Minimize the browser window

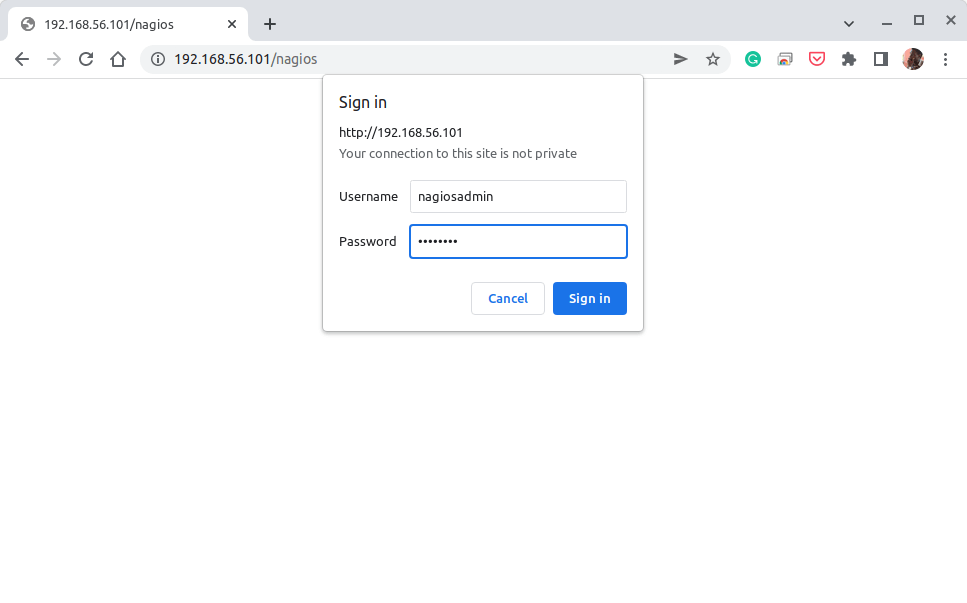click(887, 23)
